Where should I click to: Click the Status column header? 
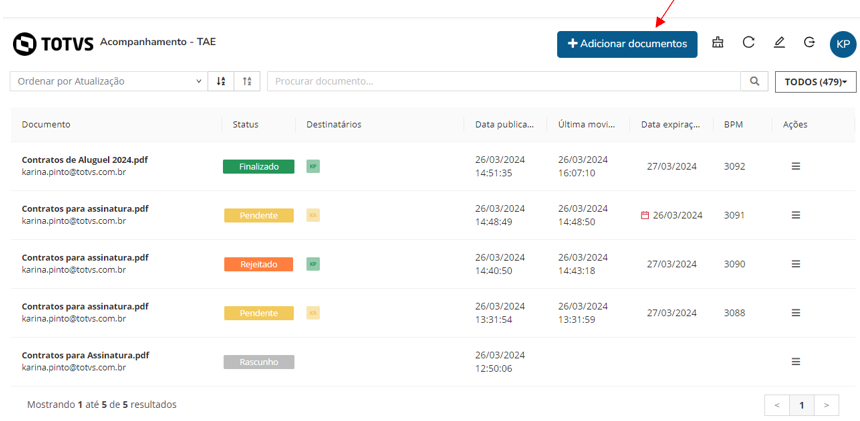(x=245, y=124)
